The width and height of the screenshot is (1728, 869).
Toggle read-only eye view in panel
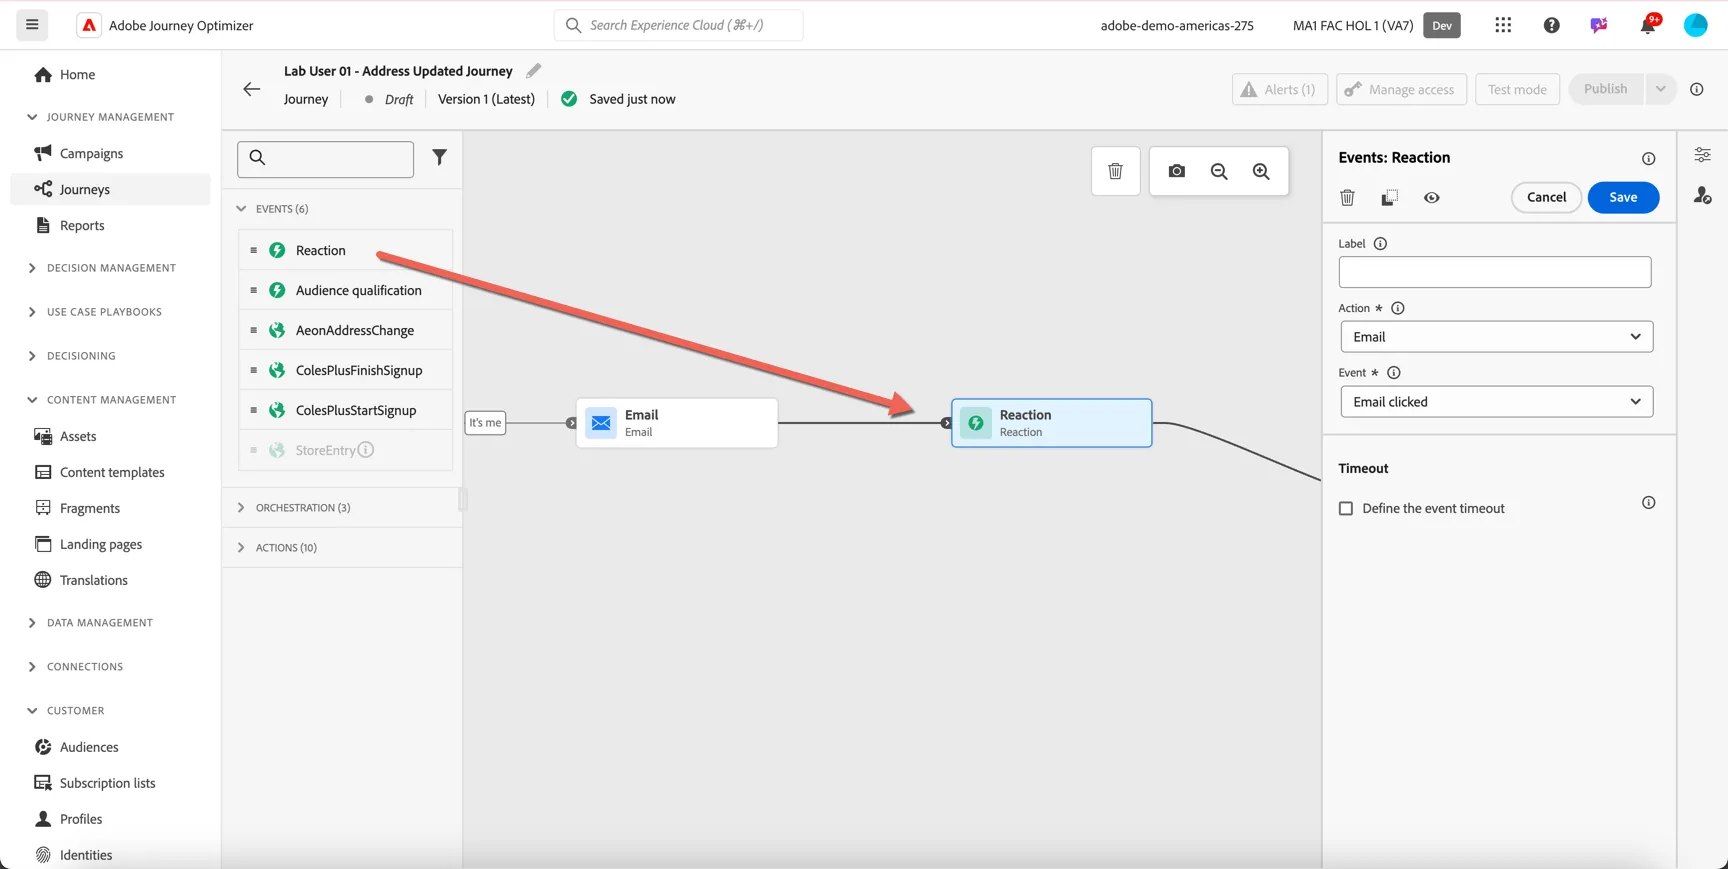[x=1432, y=197]
